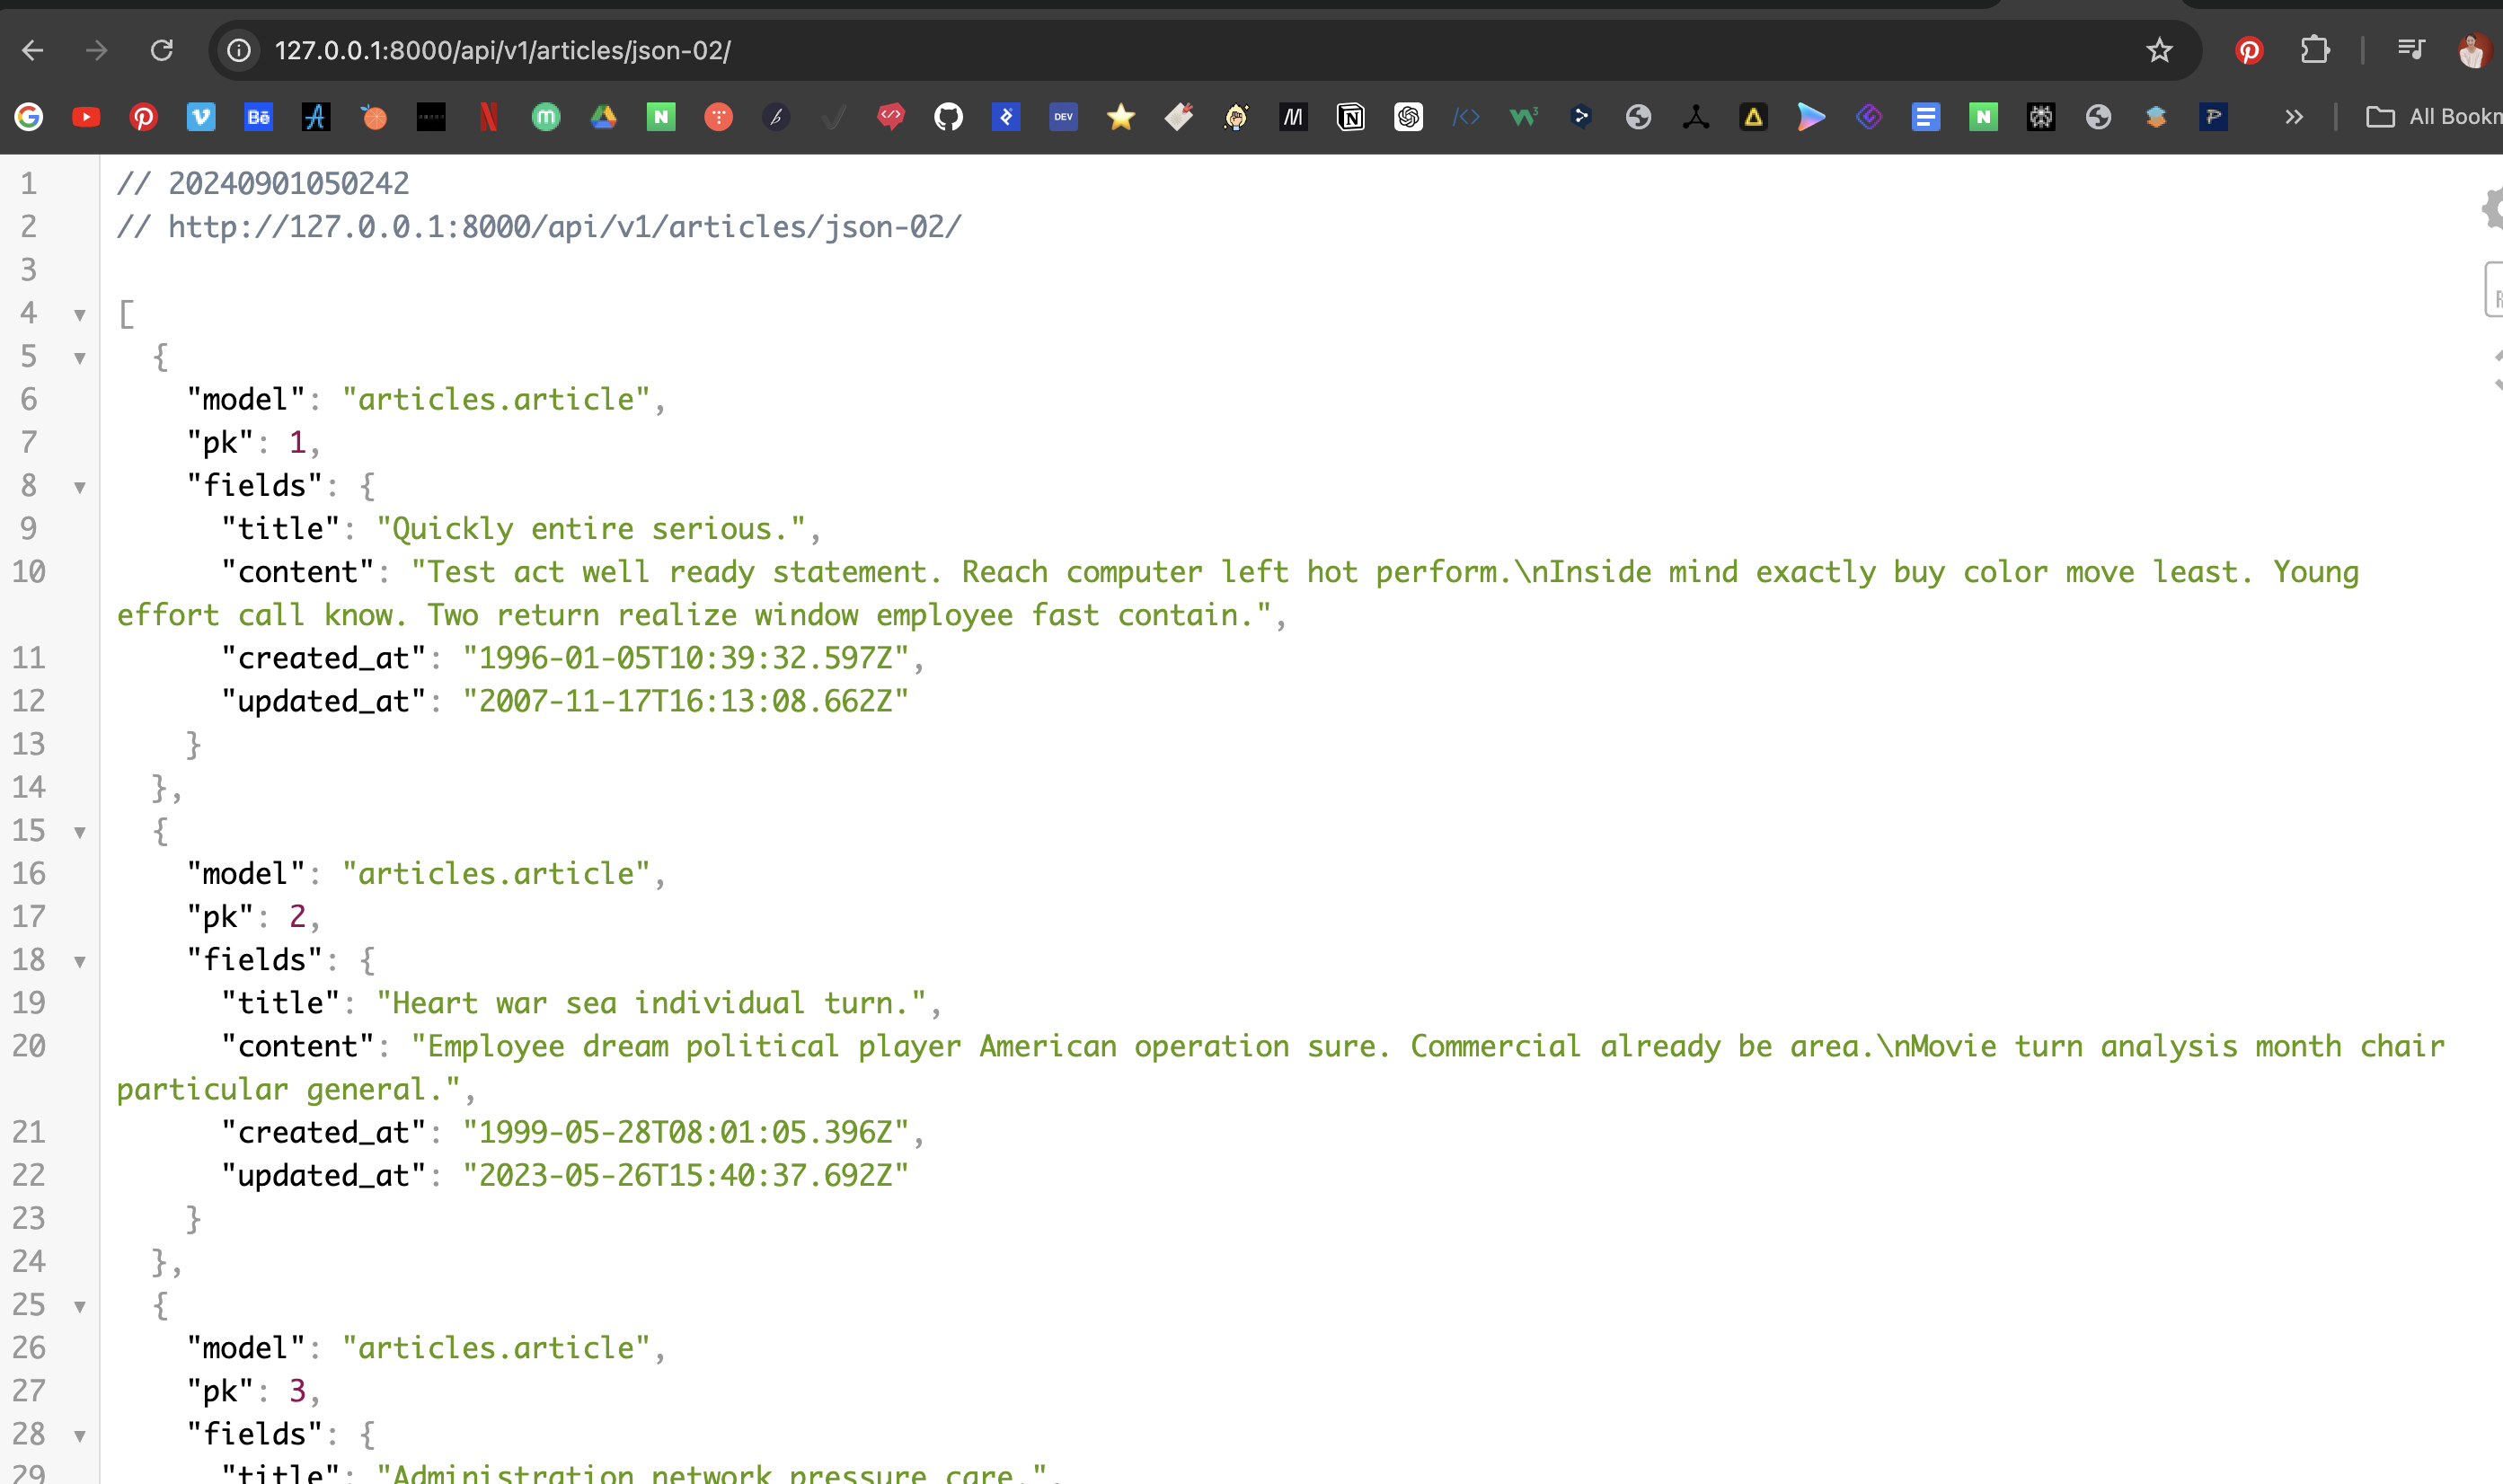
Task: Open the All Bookmarks folder
Action: point(2432,117)
